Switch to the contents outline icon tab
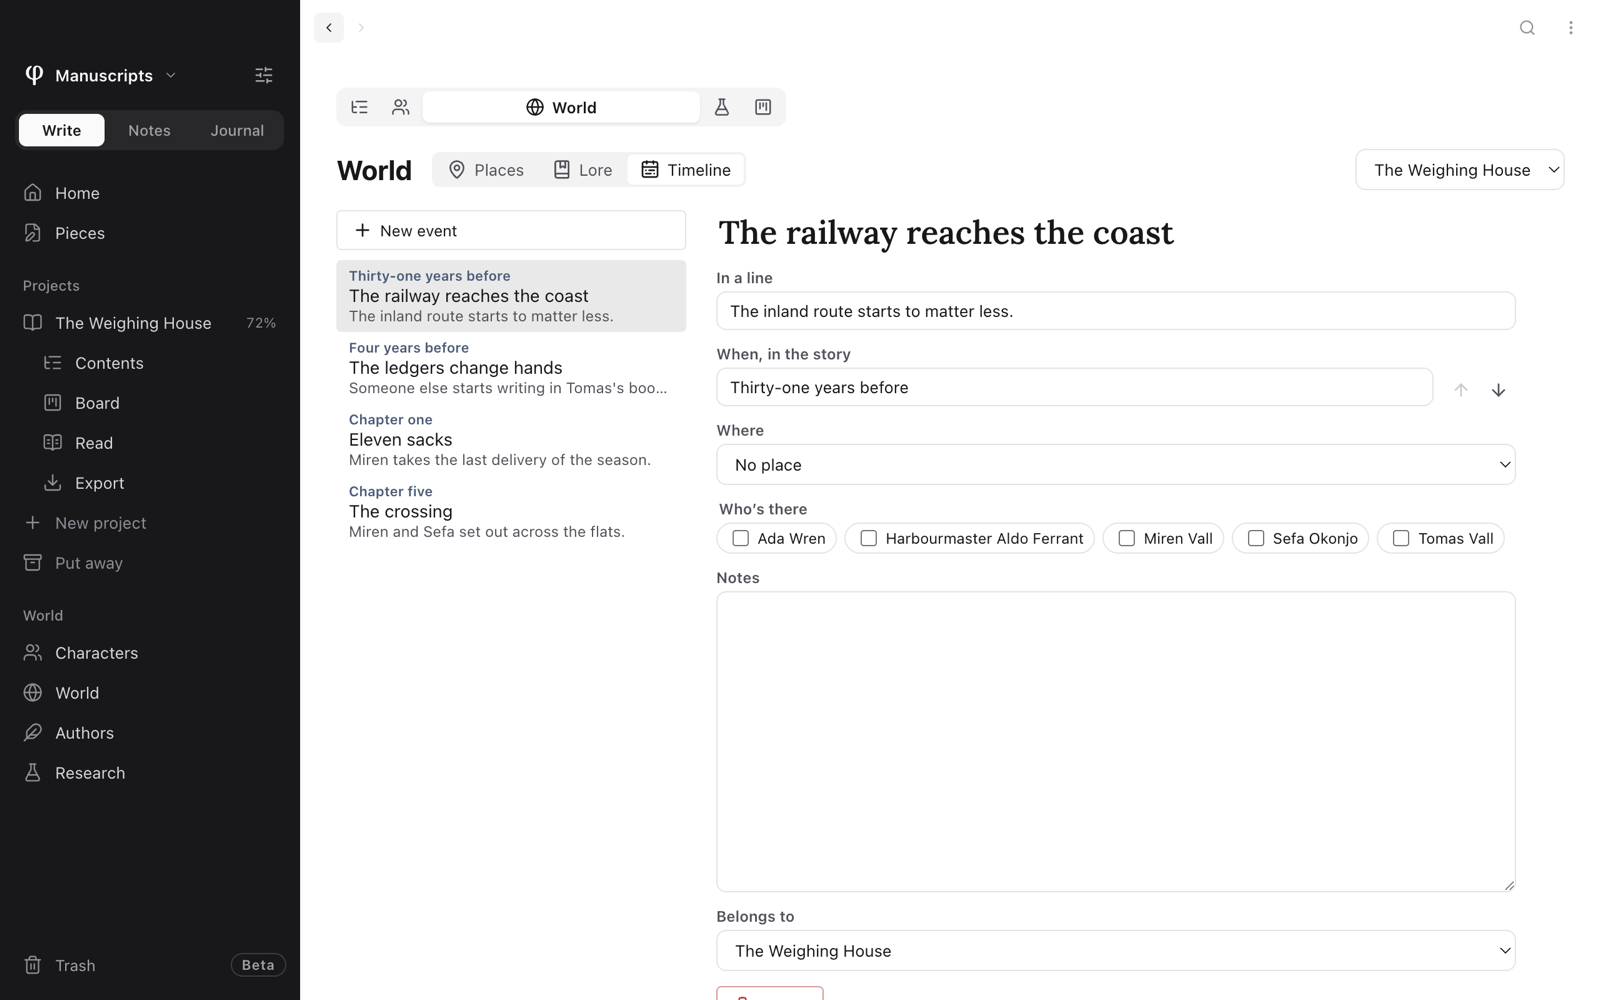This screenshot has width=1600, height=1000. (360, 107)
